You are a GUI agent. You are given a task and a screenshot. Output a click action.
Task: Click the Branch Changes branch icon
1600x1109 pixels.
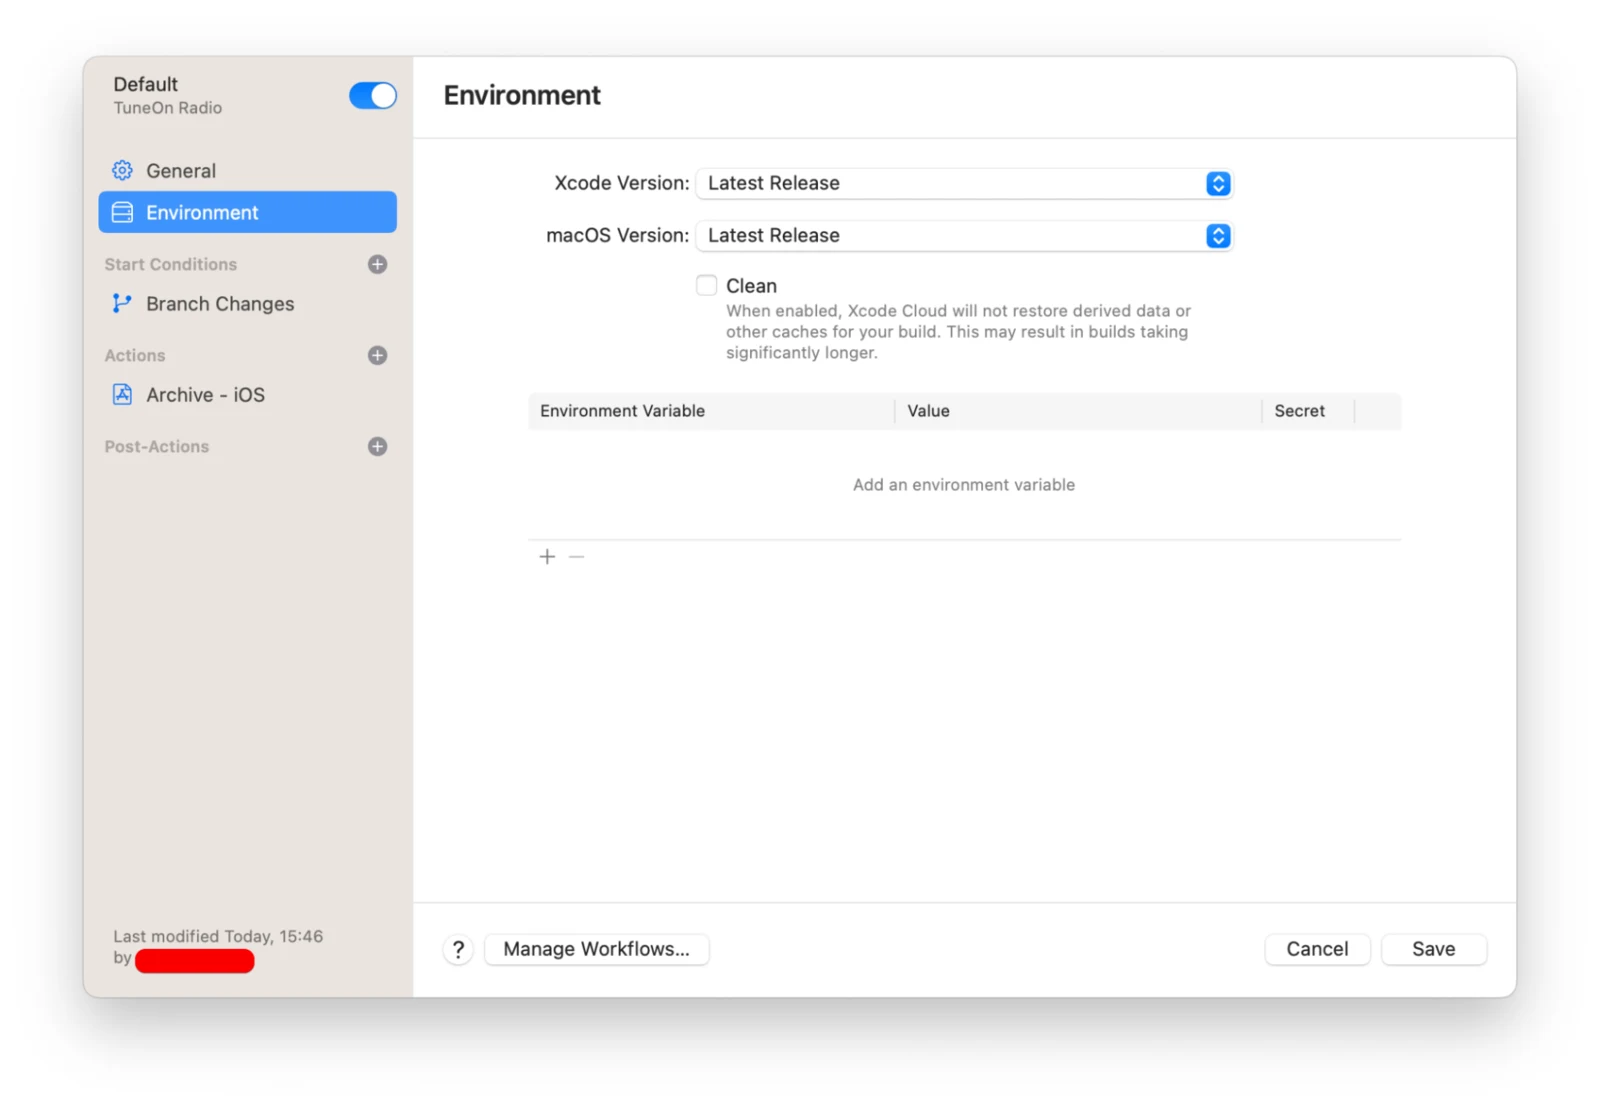coord(122,304)
